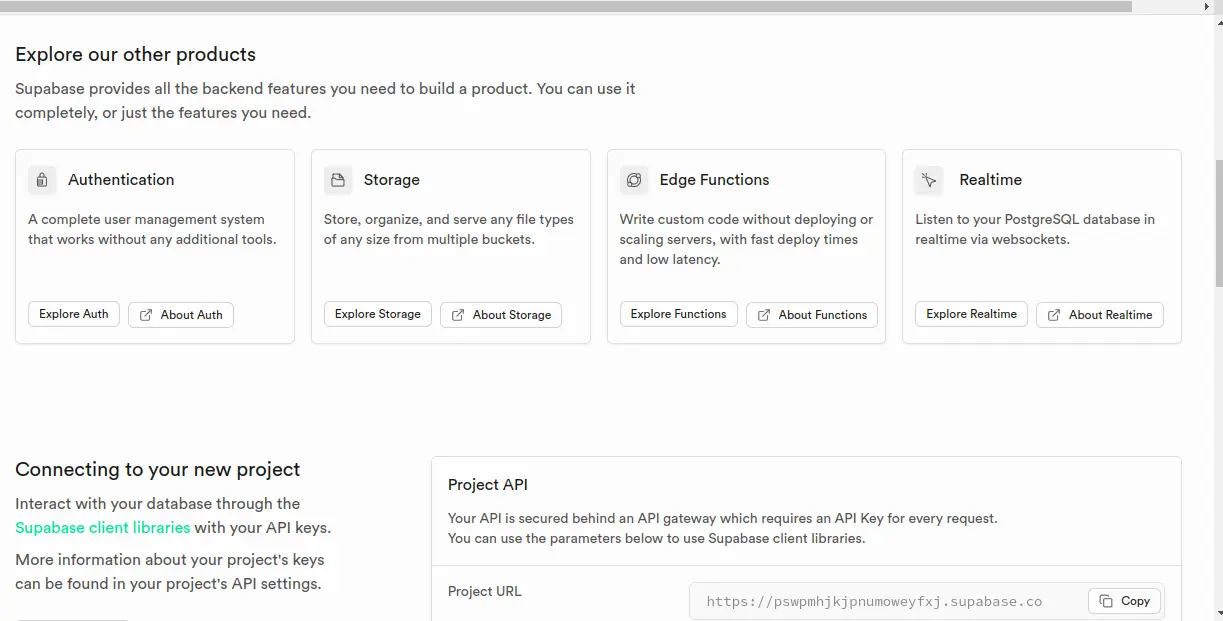Open the About Auth page

[x=181, y=315]
